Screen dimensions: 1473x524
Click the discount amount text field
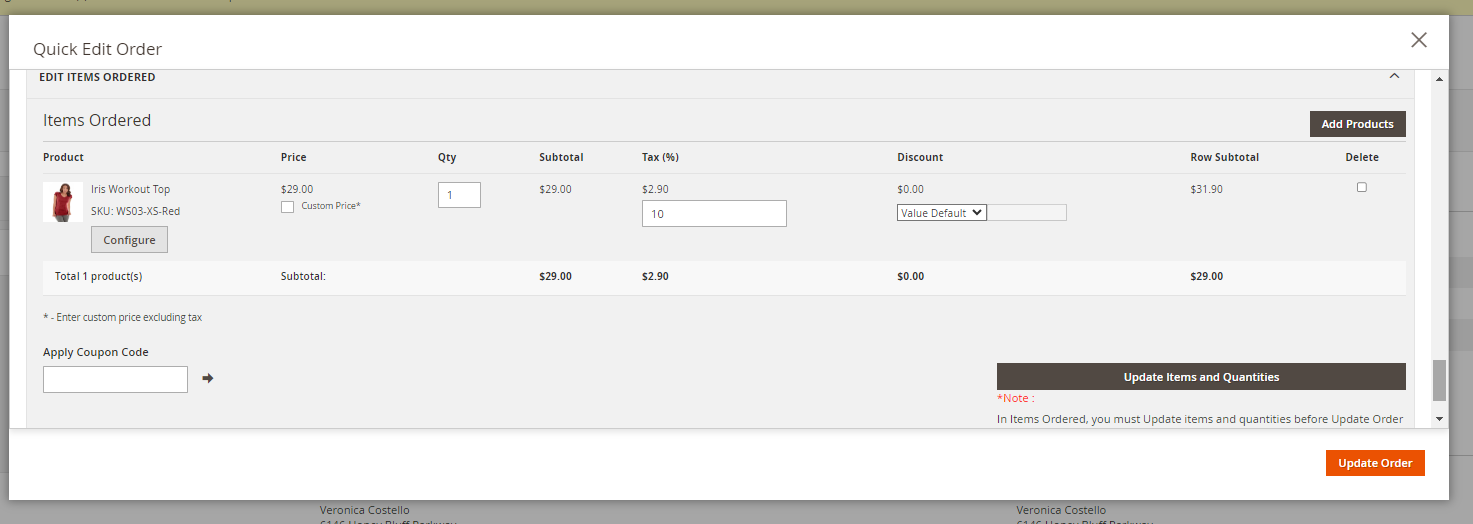point(1026,213)
